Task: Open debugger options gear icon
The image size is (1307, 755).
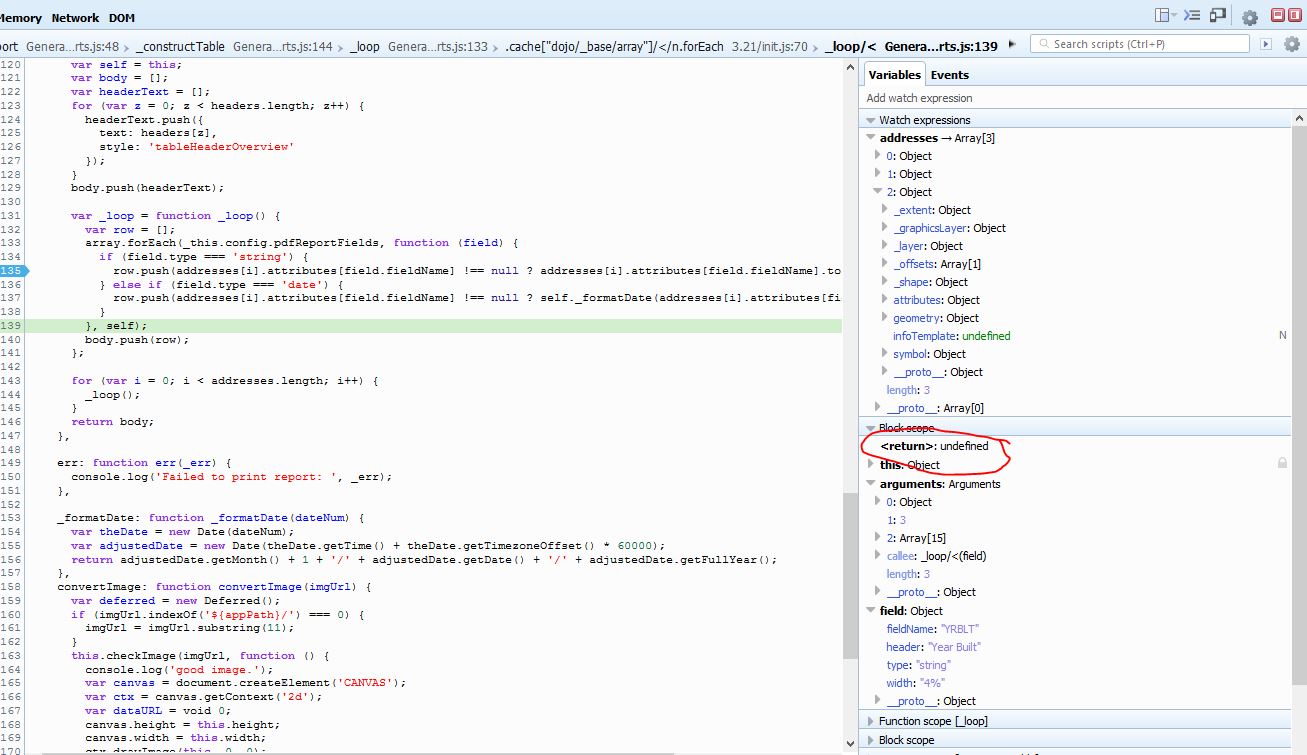Action: tap(1293, 44)
